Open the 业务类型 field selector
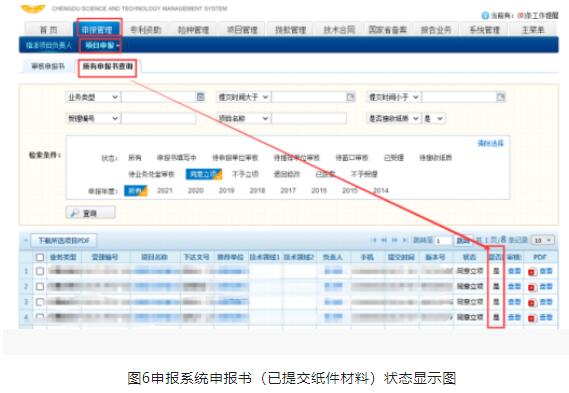The height and width of the screenshot is (393, 569). (x=93, y=97)
